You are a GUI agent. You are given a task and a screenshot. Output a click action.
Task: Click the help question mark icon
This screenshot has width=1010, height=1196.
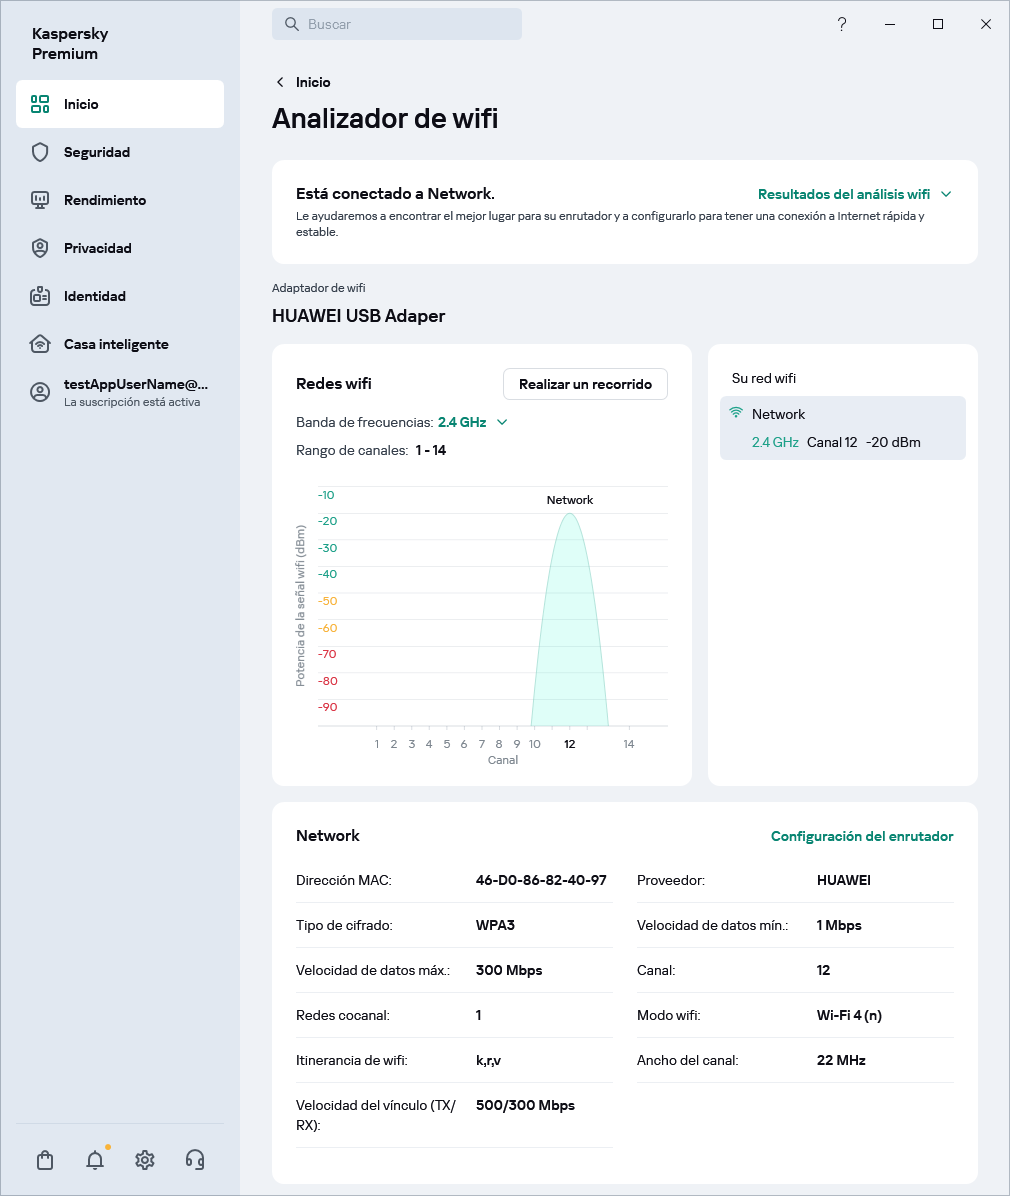point(842,24)
